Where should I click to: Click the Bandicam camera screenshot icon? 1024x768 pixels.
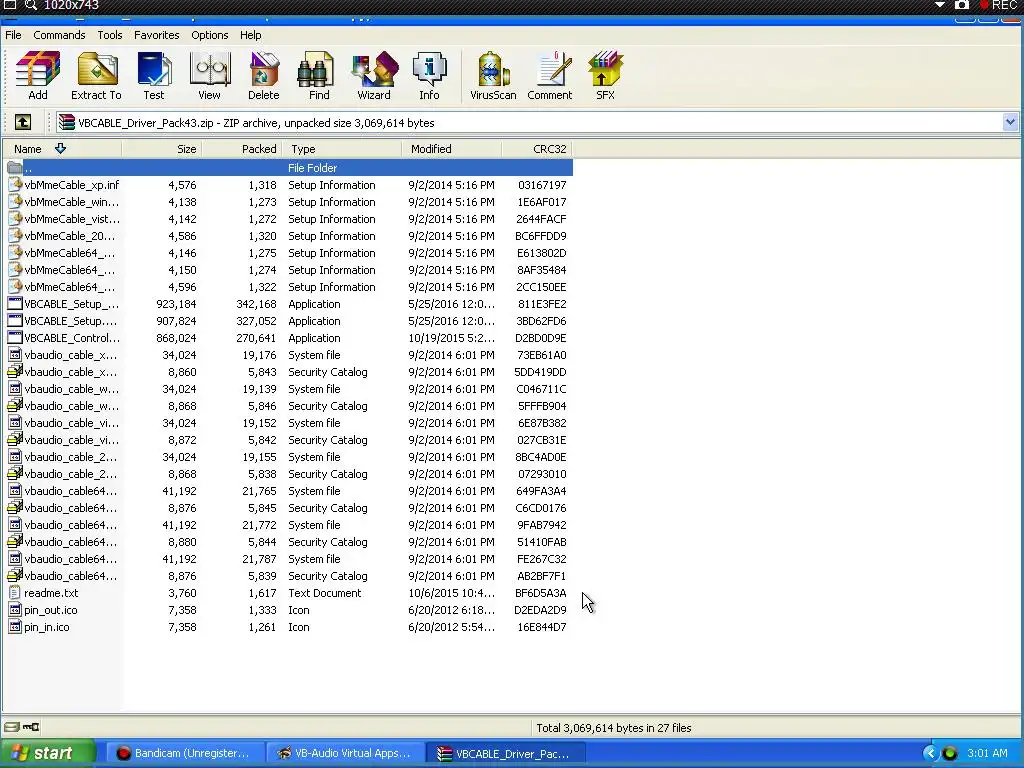coord(961,5)
